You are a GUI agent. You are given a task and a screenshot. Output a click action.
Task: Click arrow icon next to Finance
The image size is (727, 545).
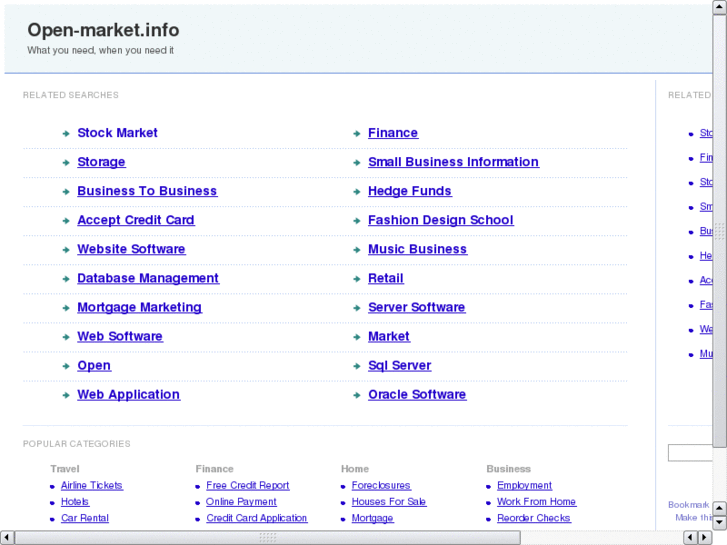click(356, 134)
